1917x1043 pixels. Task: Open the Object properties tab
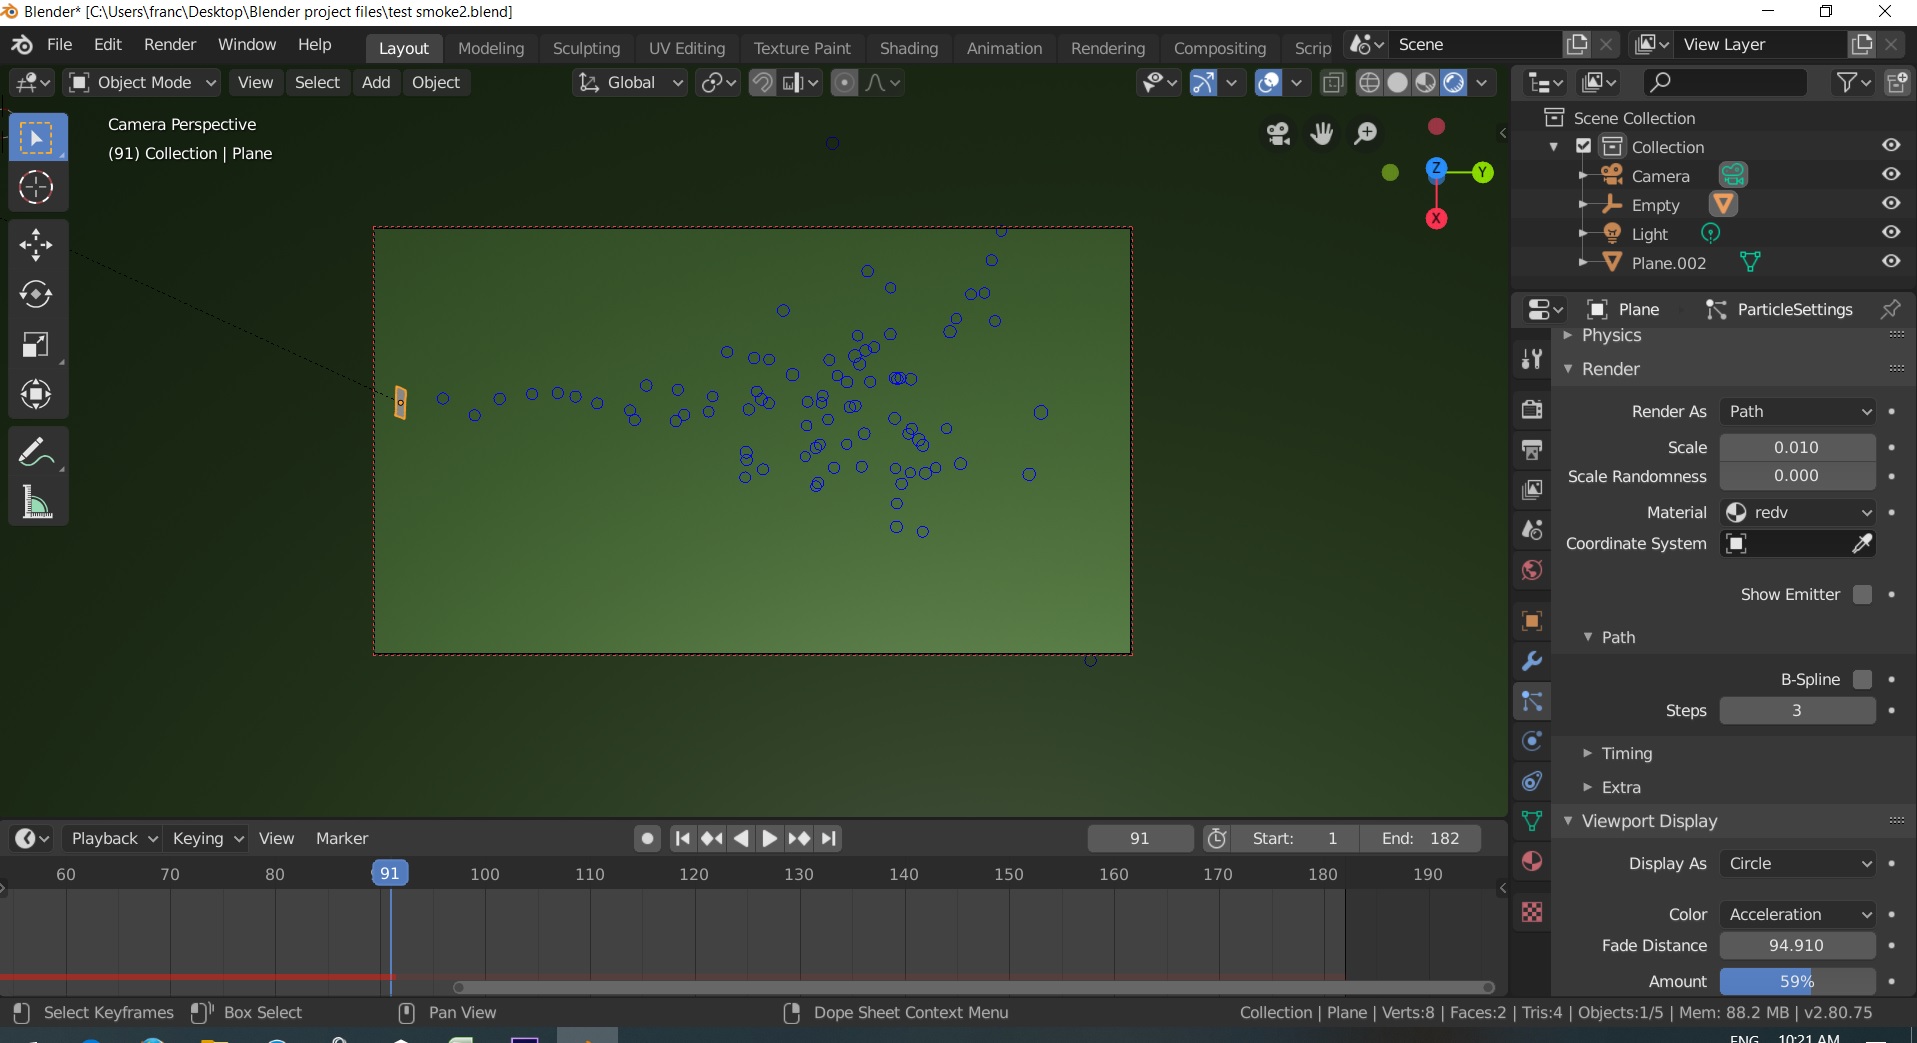[x=1532, y=621]
